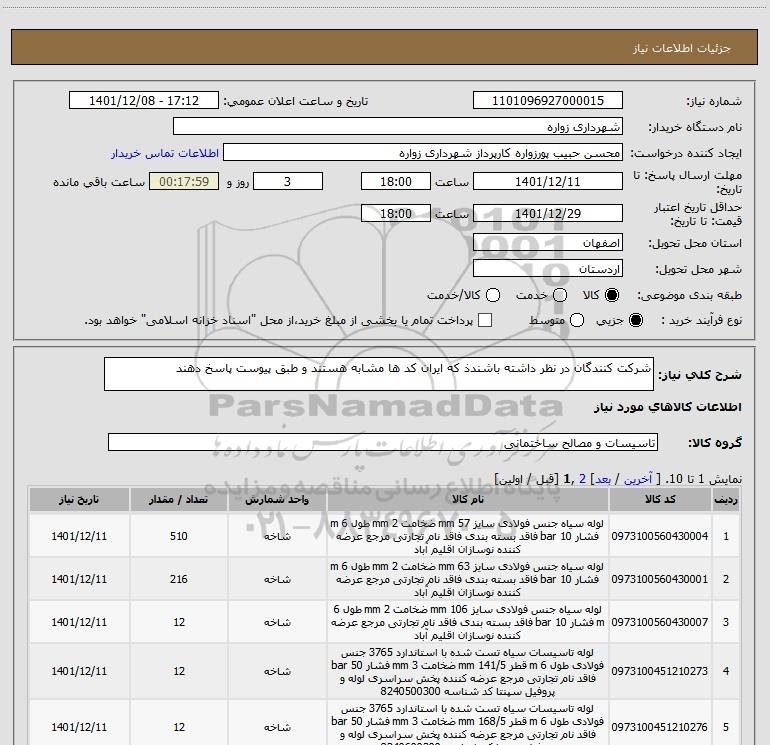Click the شهر محل تحویل اردستان field

point(548,269)
